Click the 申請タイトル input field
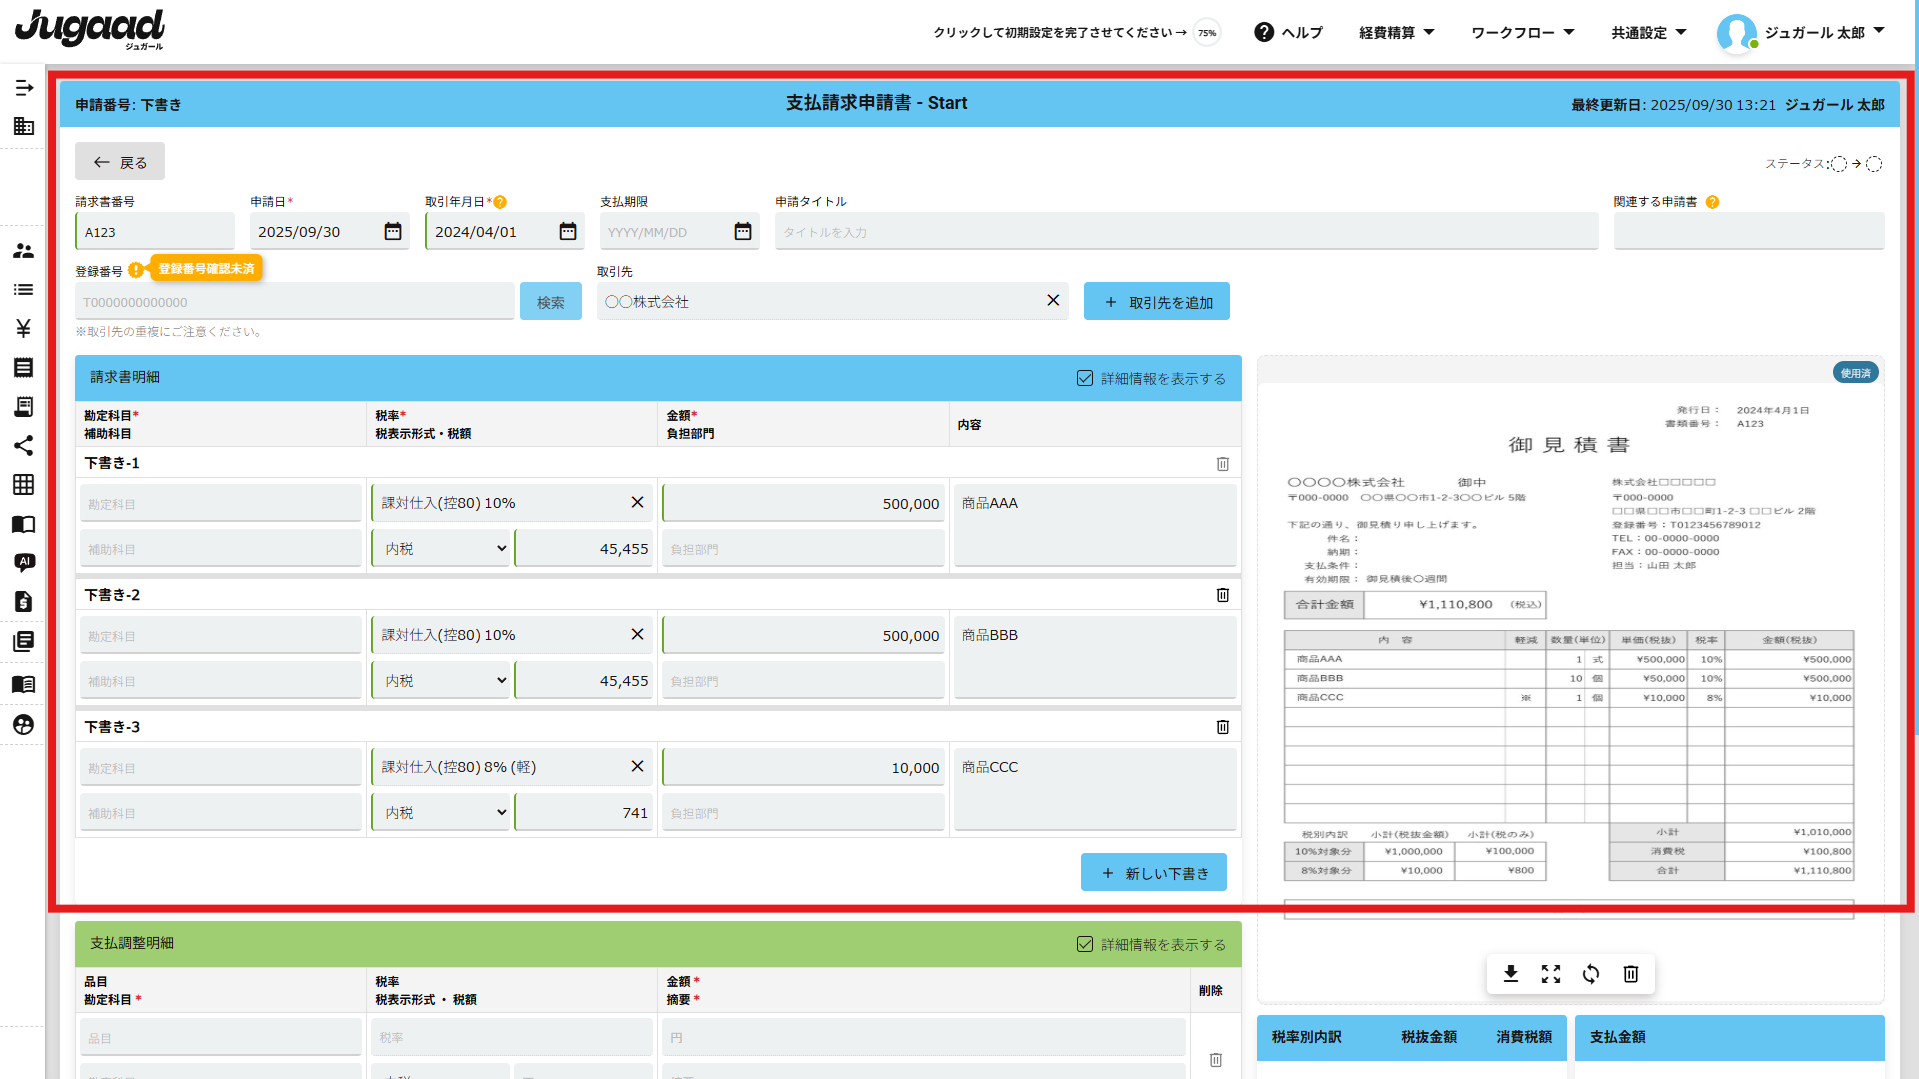 [x=1185, y=232]
